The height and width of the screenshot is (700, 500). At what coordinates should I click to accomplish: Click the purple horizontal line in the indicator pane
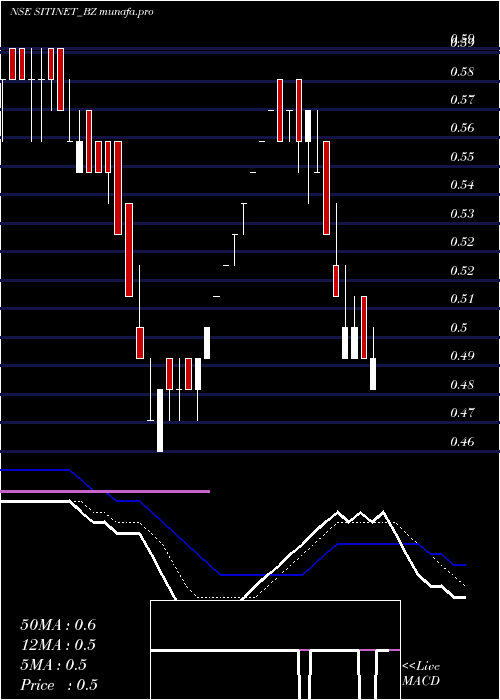click(105, 492)
